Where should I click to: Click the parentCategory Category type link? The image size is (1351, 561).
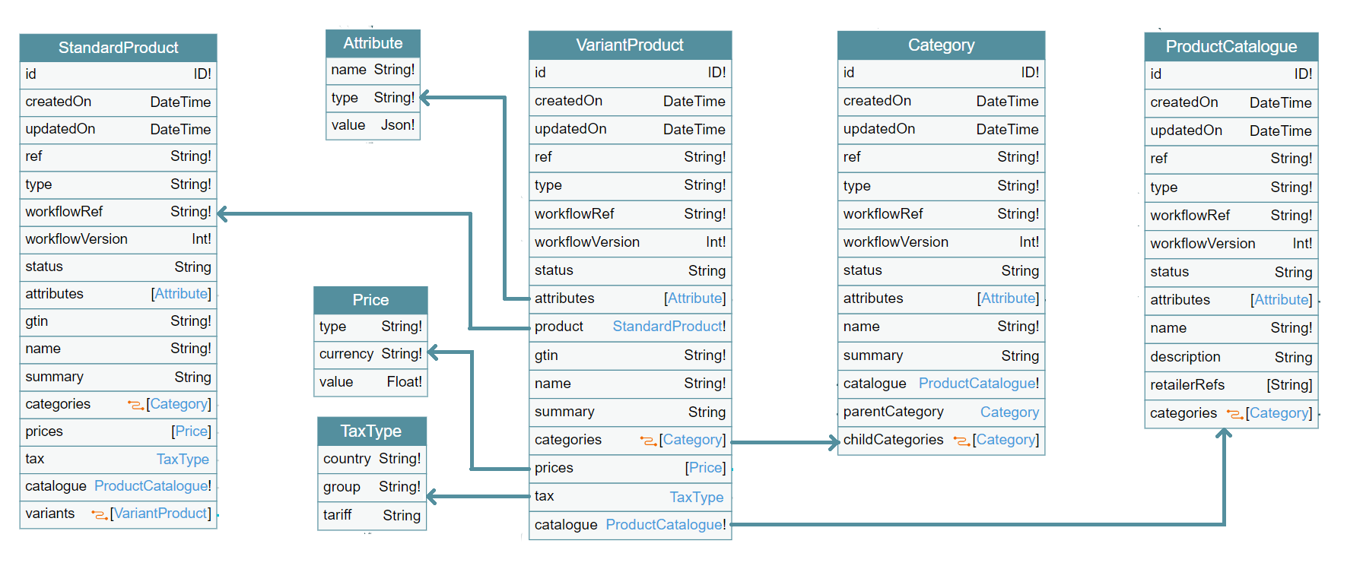(1009, 412)
